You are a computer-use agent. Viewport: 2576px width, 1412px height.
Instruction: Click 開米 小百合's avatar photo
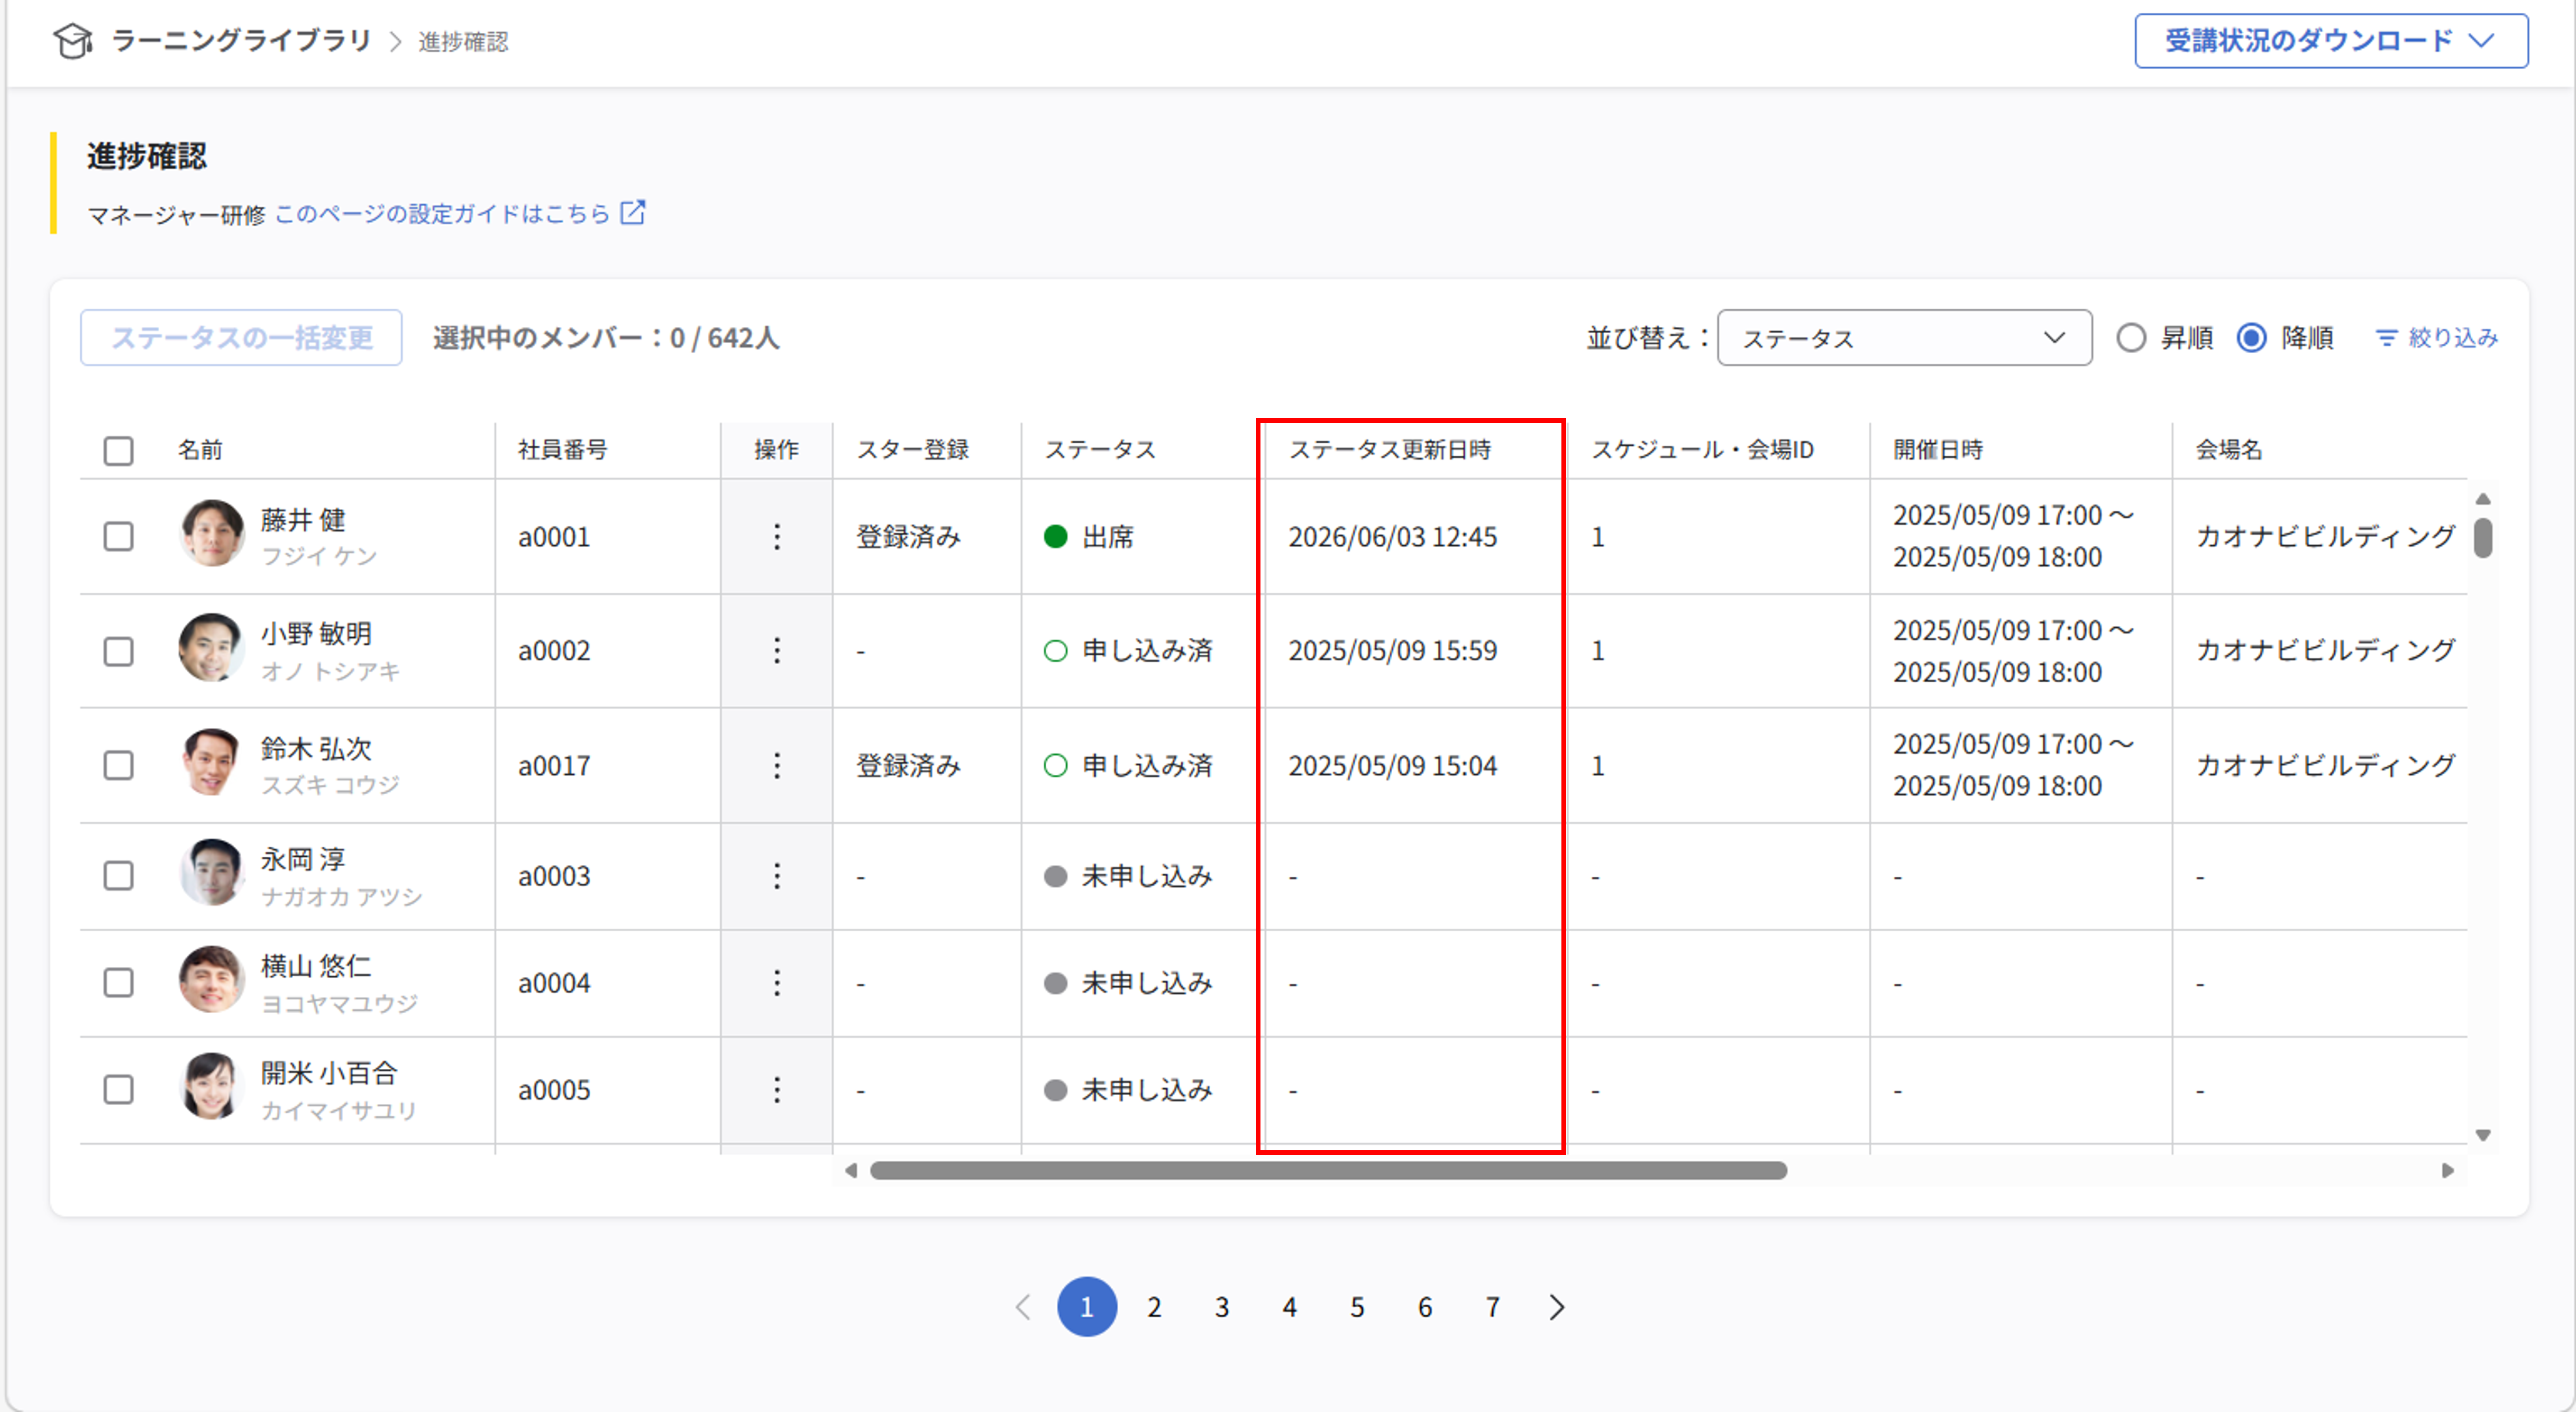tap(212, 1087)
